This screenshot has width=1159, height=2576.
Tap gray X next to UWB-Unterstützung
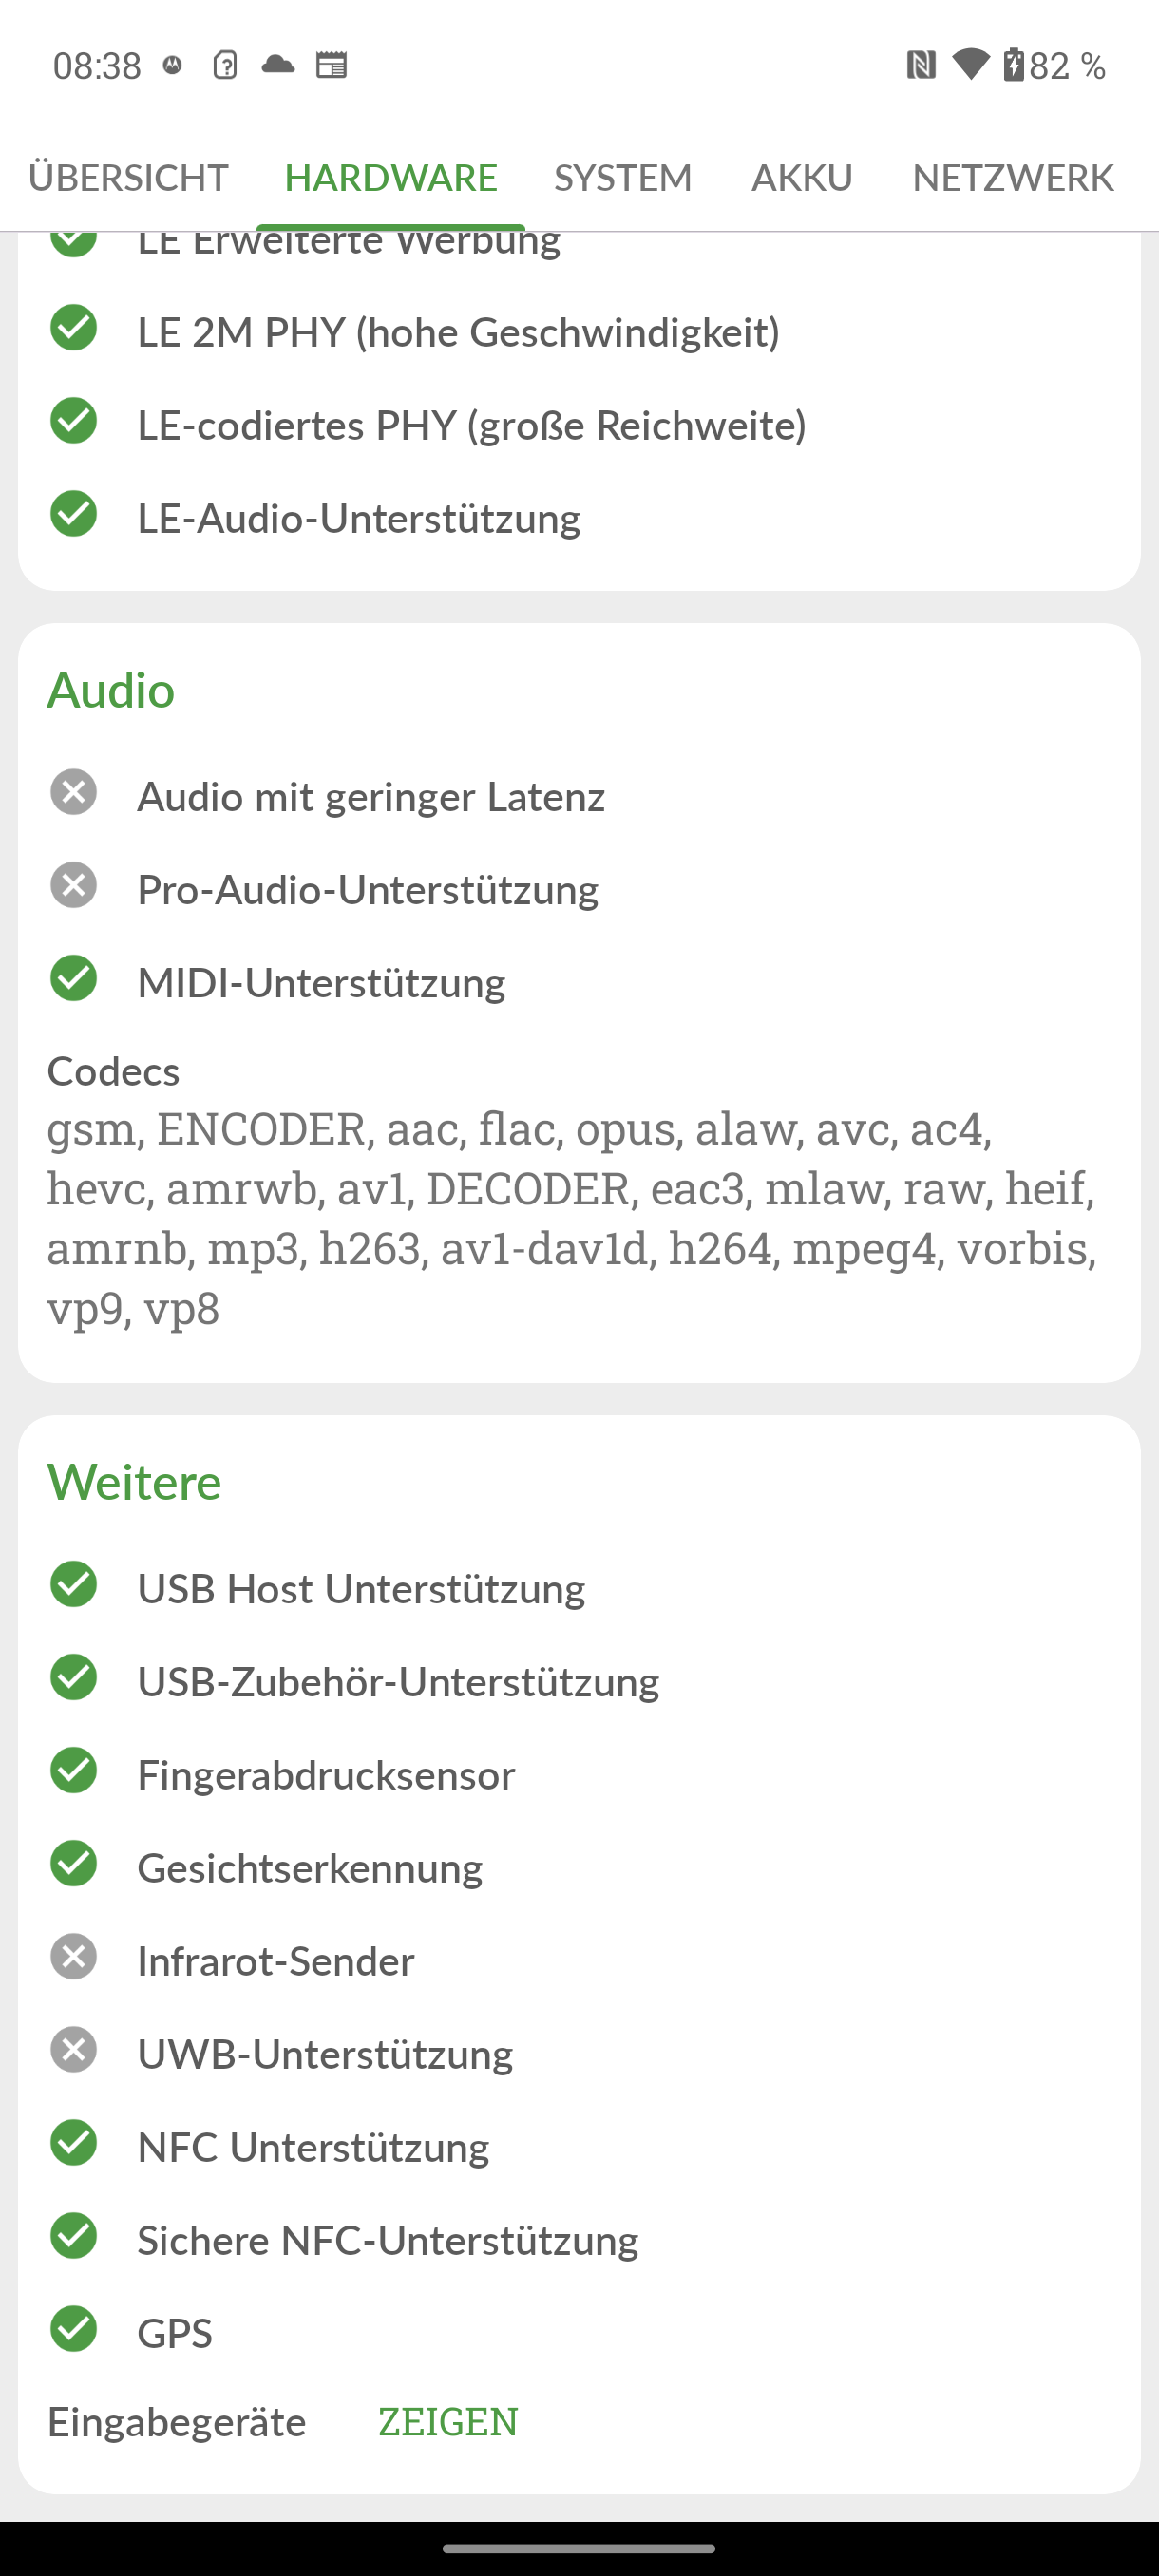[x=74, y=2050]
